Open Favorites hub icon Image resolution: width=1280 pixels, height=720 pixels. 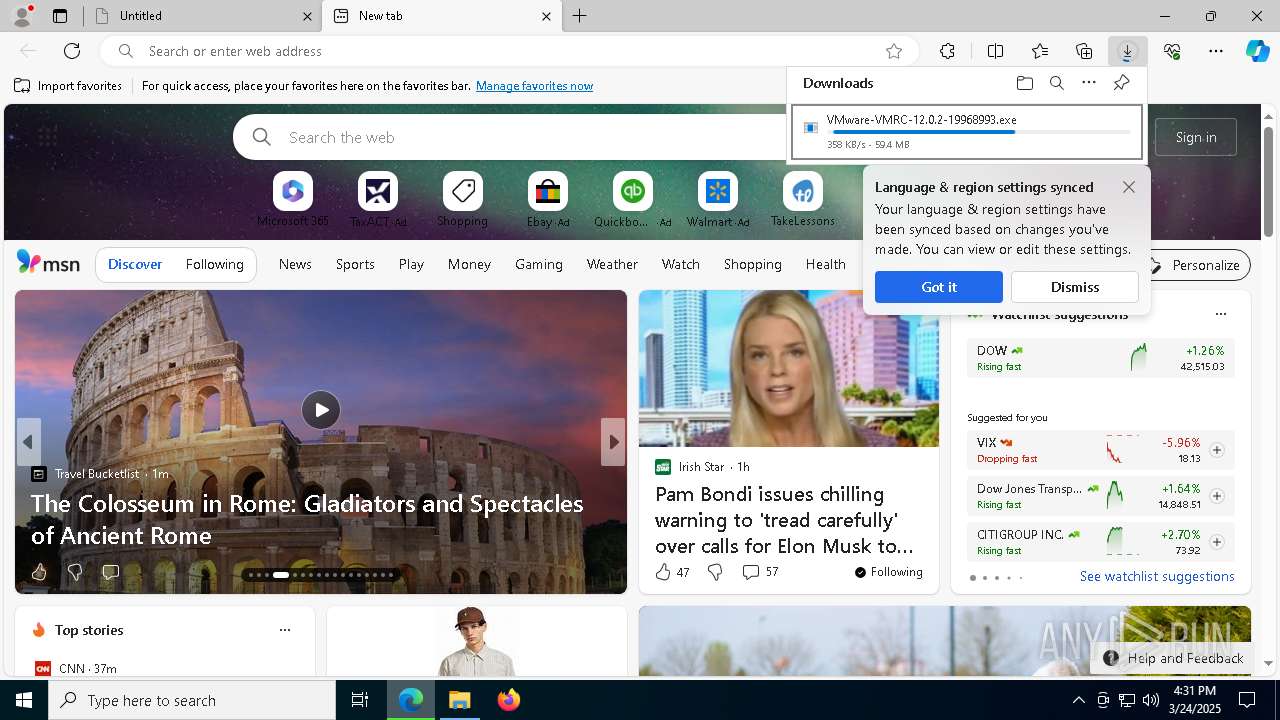(1040, 51)
